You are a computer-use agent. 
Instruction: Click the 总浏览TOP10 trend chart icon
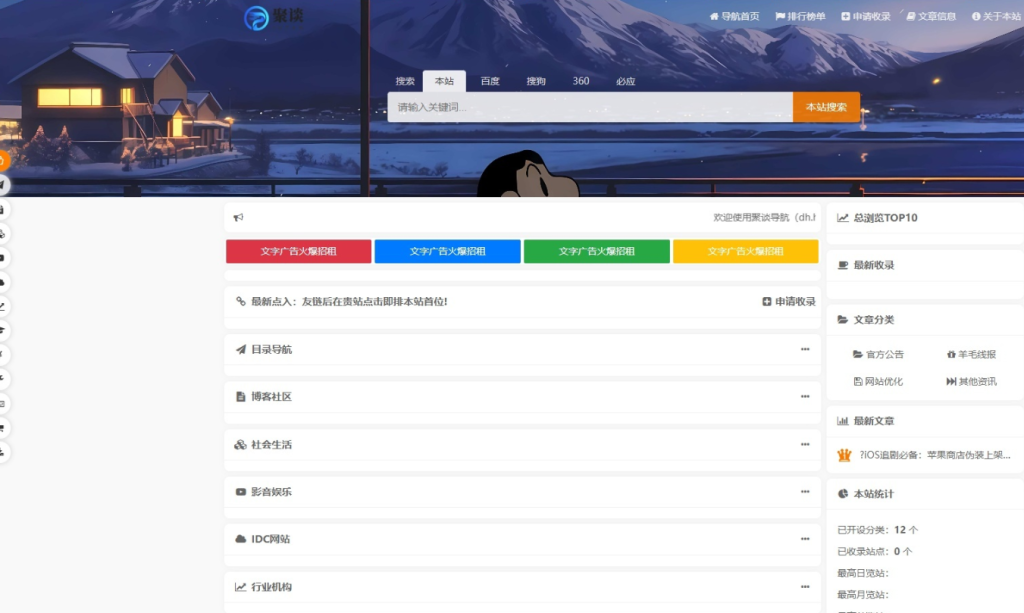(843, 216)
